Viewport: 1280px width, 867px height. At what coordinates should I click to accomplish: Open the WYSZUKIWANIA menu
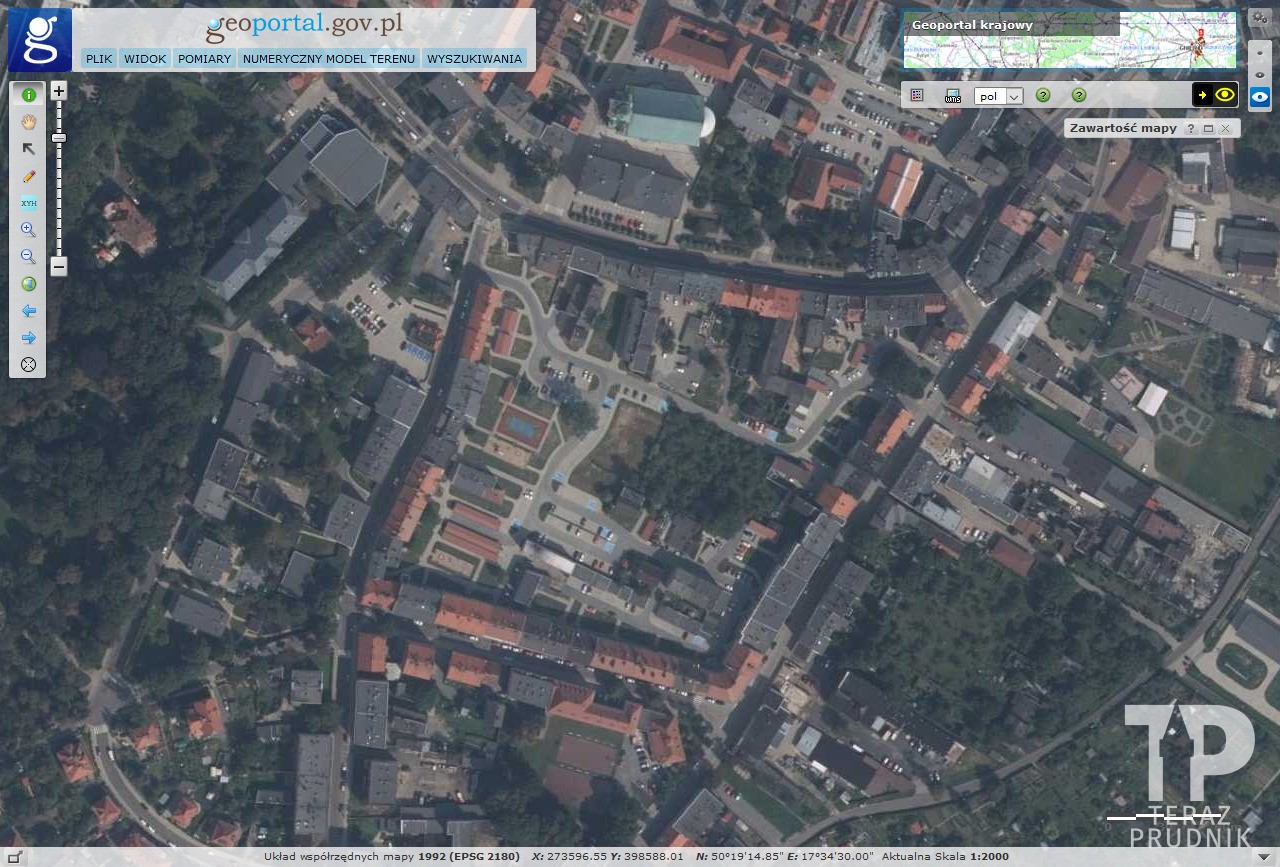(x=474, y=59)
